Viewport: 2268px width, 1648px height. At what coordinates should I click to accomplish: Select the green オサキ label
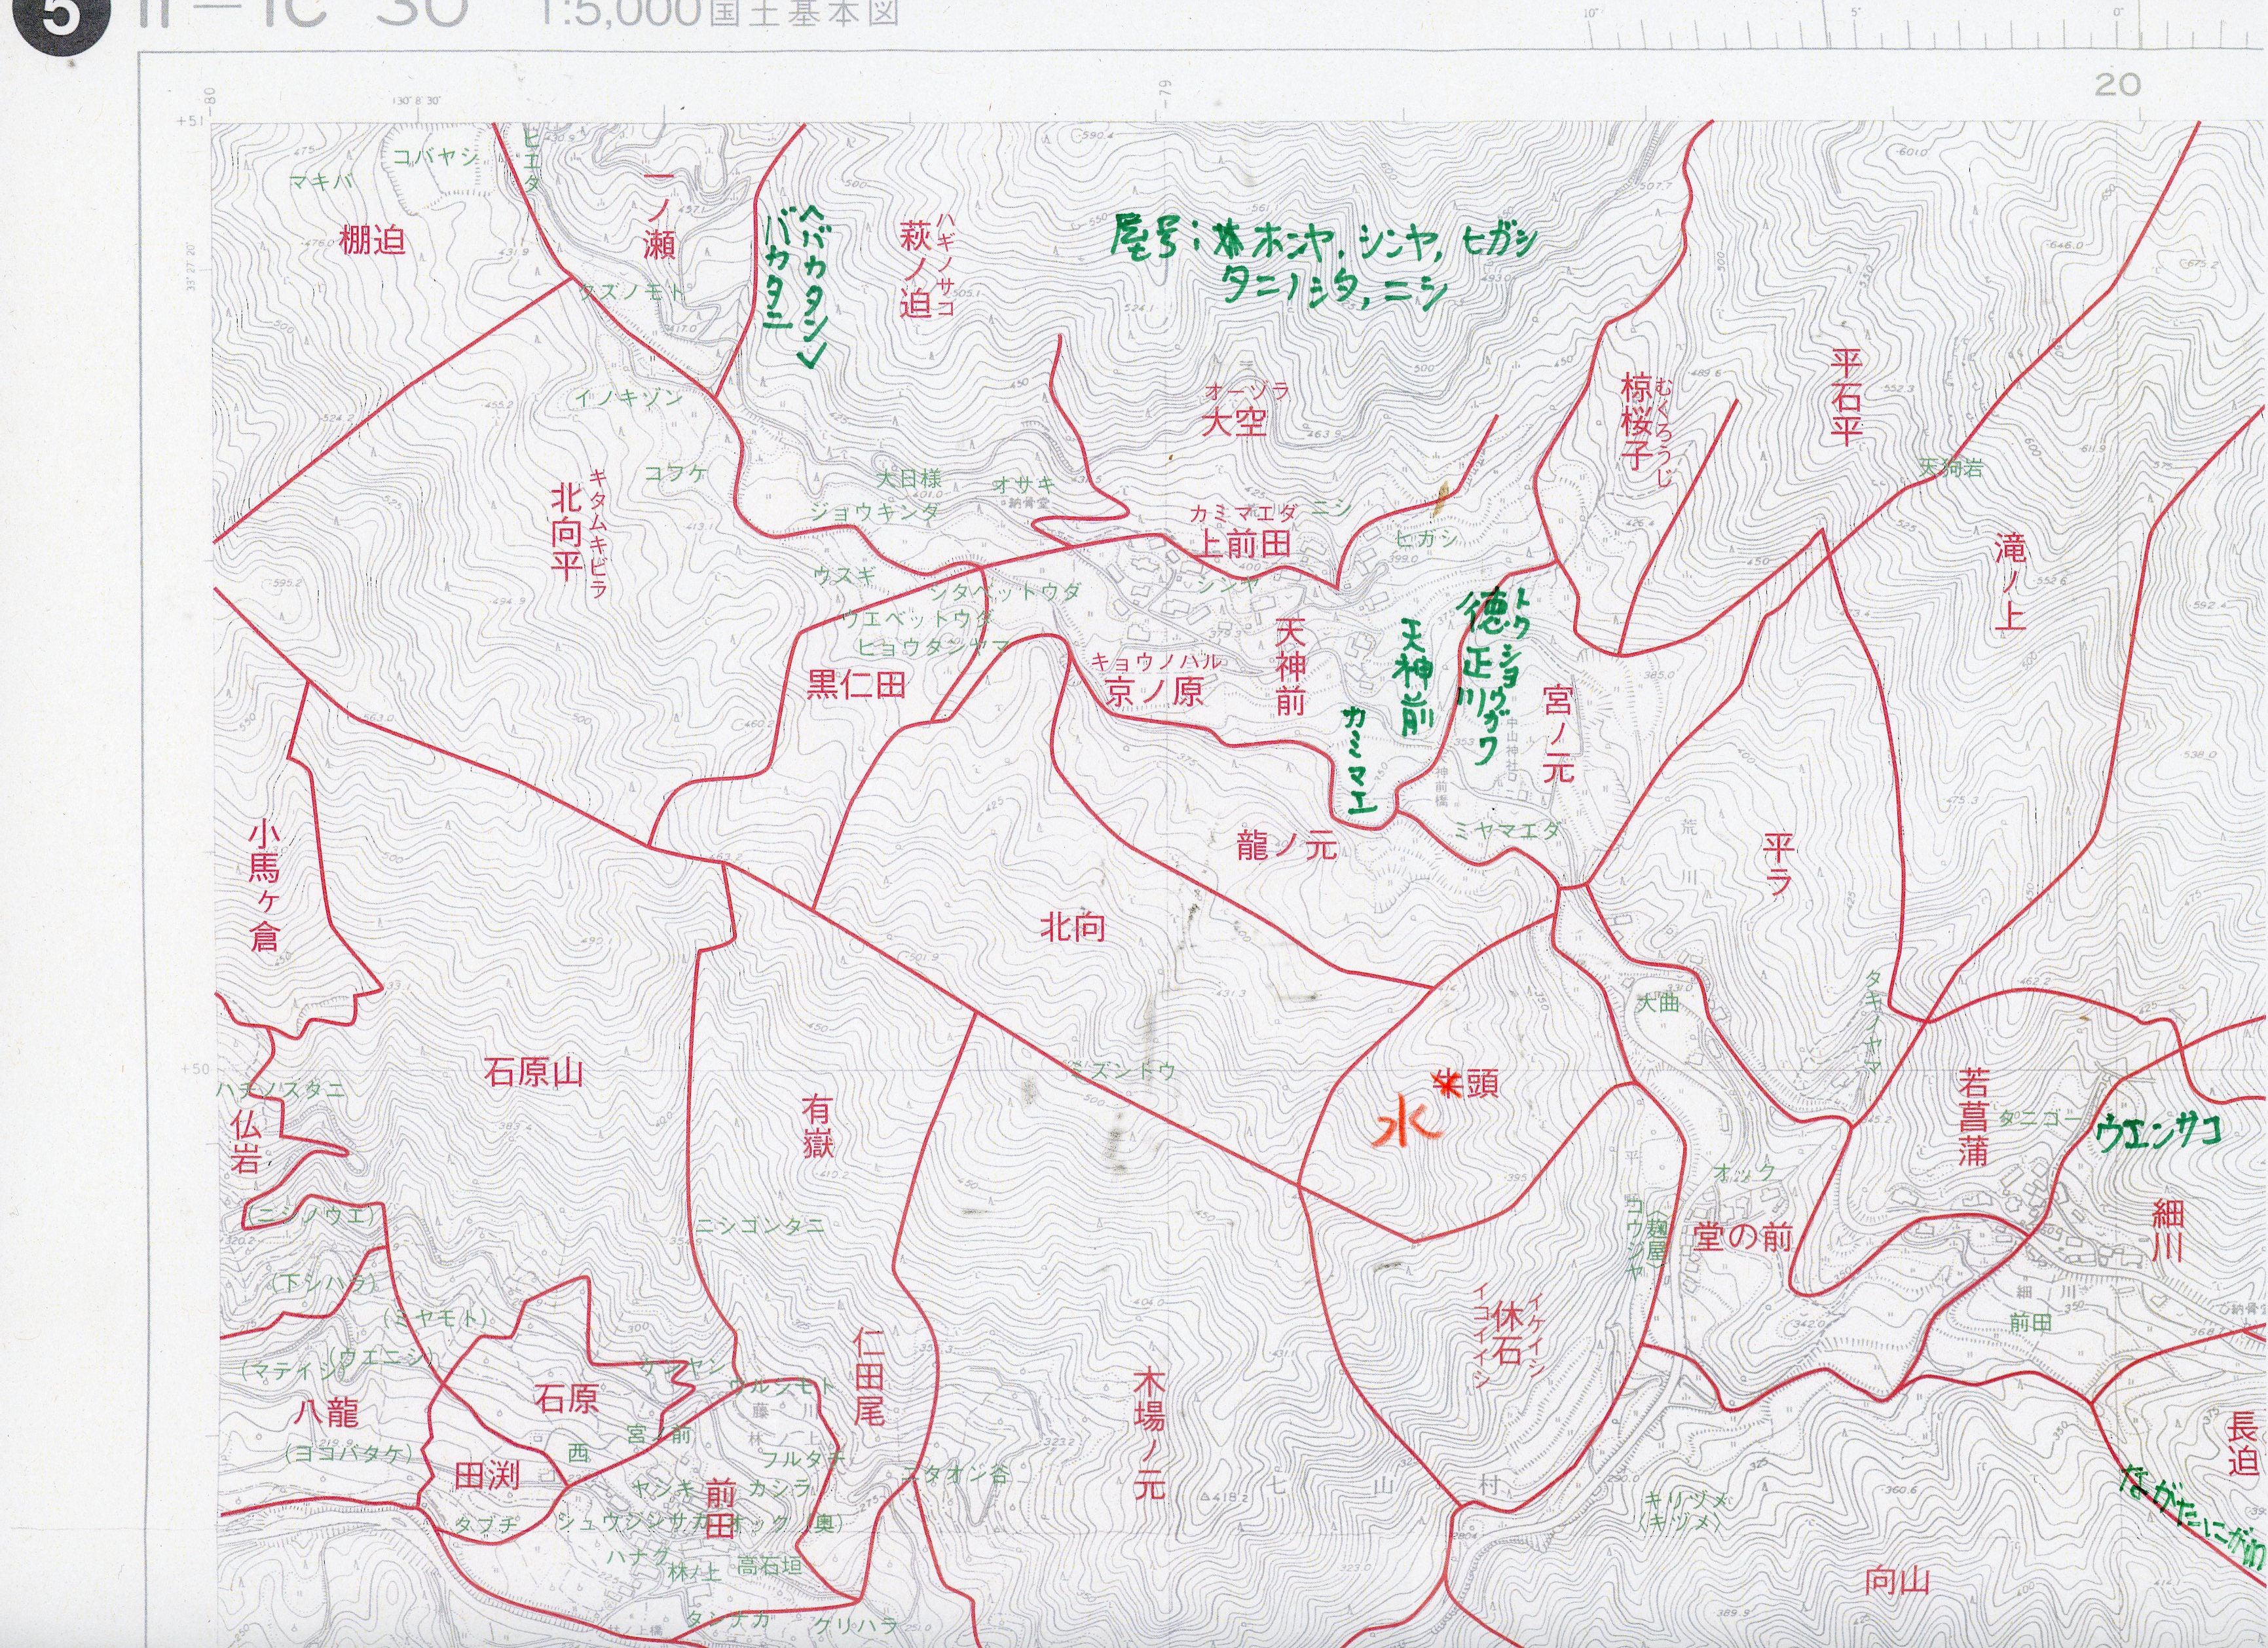point(1022,484)
